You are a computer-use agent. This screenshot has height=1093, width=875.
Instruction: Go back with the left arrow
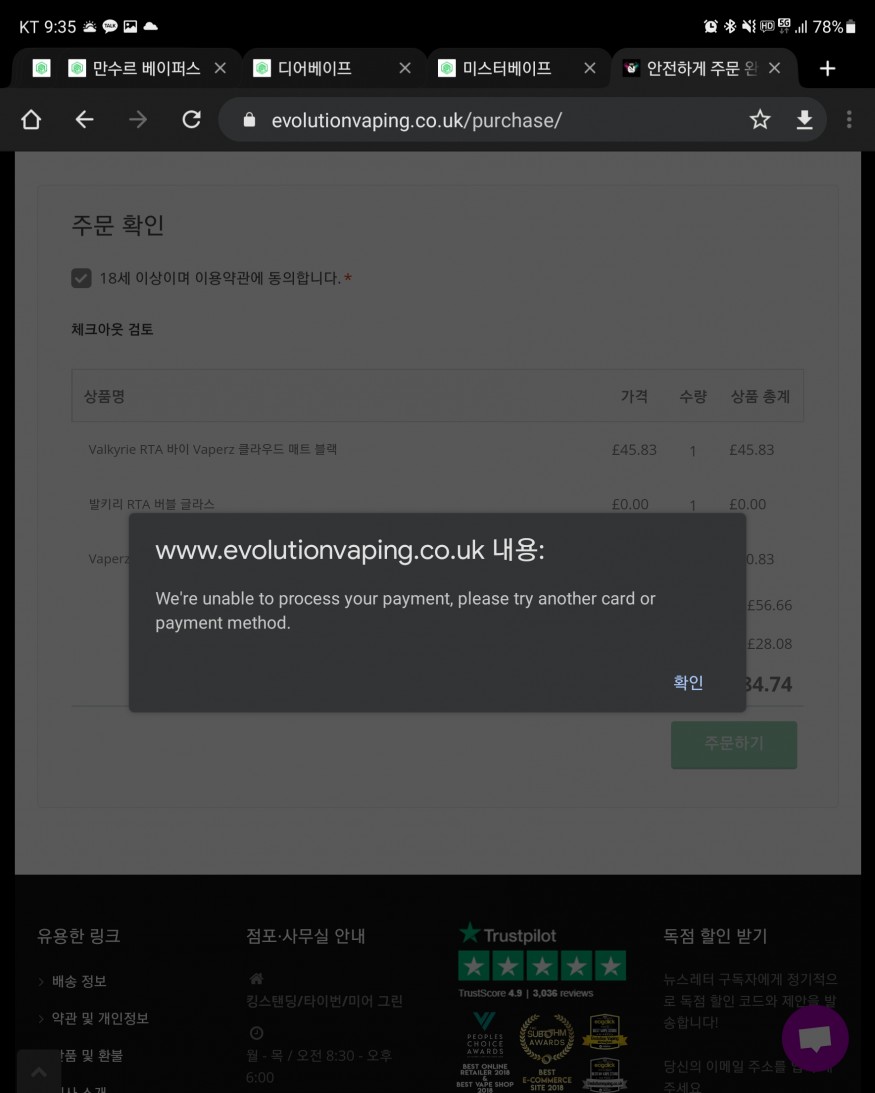85,120
